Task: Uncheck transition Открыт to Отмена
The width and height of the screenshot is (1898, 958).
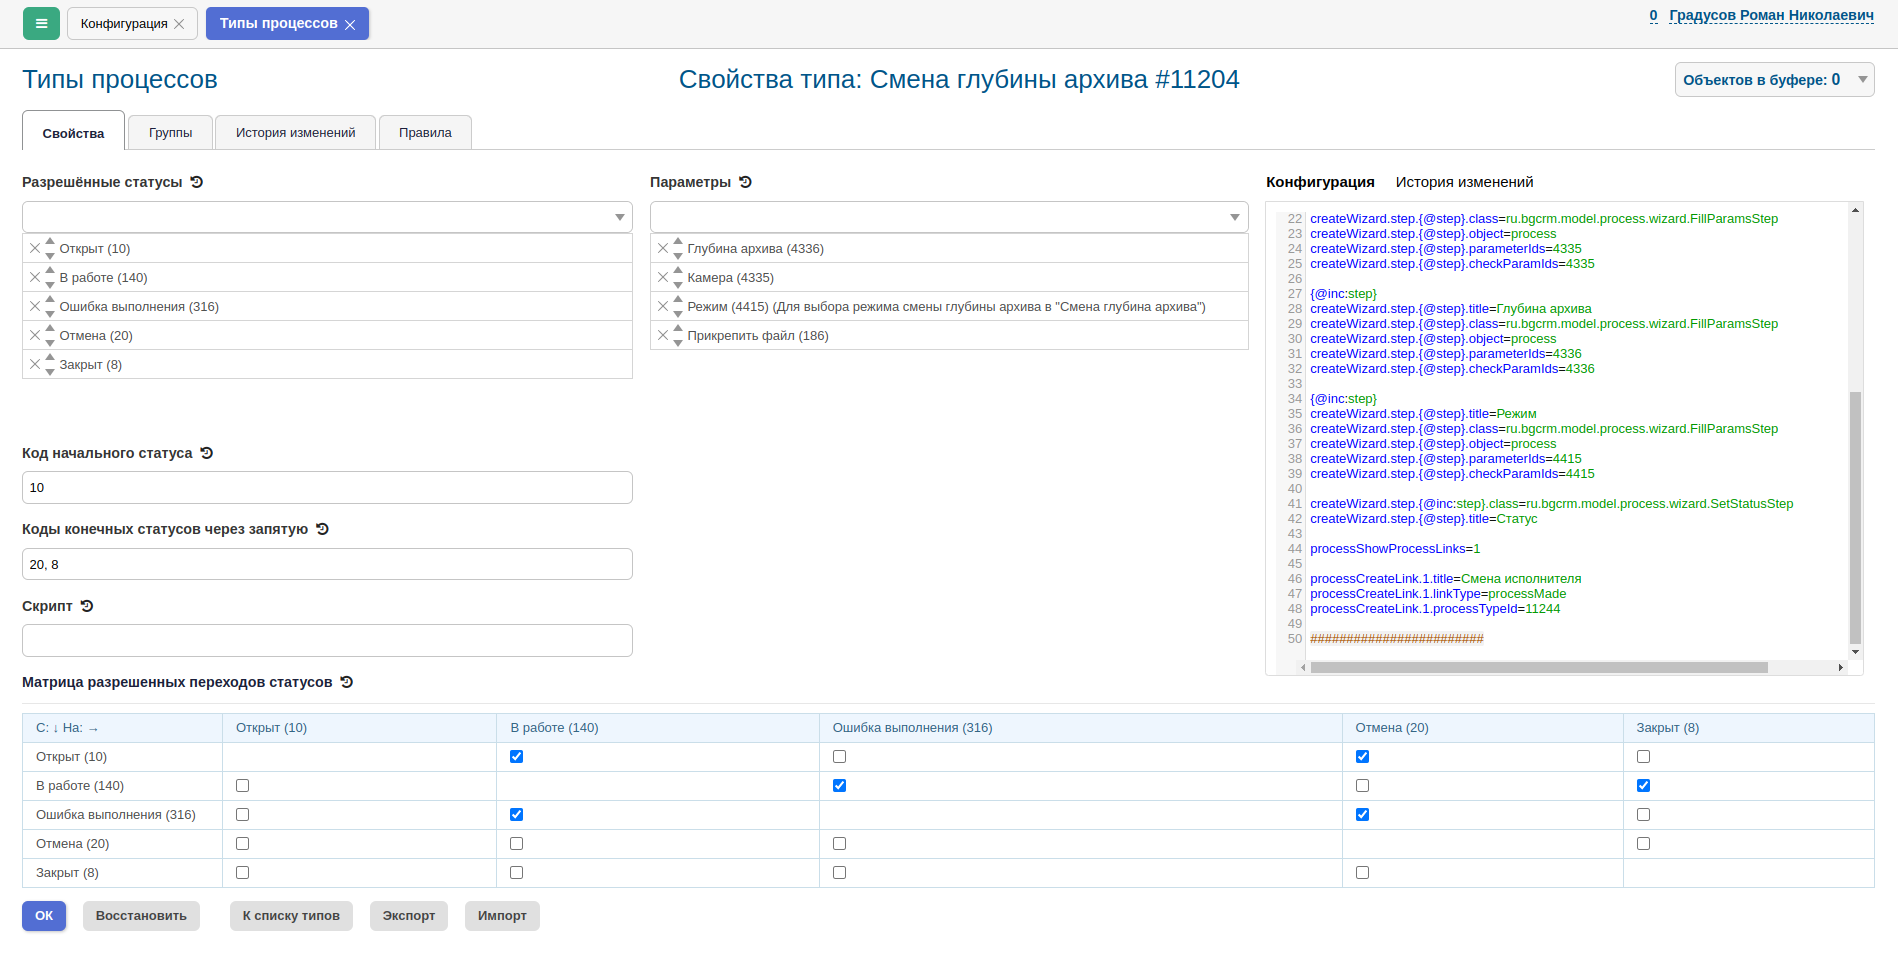Action: pyautogui.click(x=1362, y=757)
